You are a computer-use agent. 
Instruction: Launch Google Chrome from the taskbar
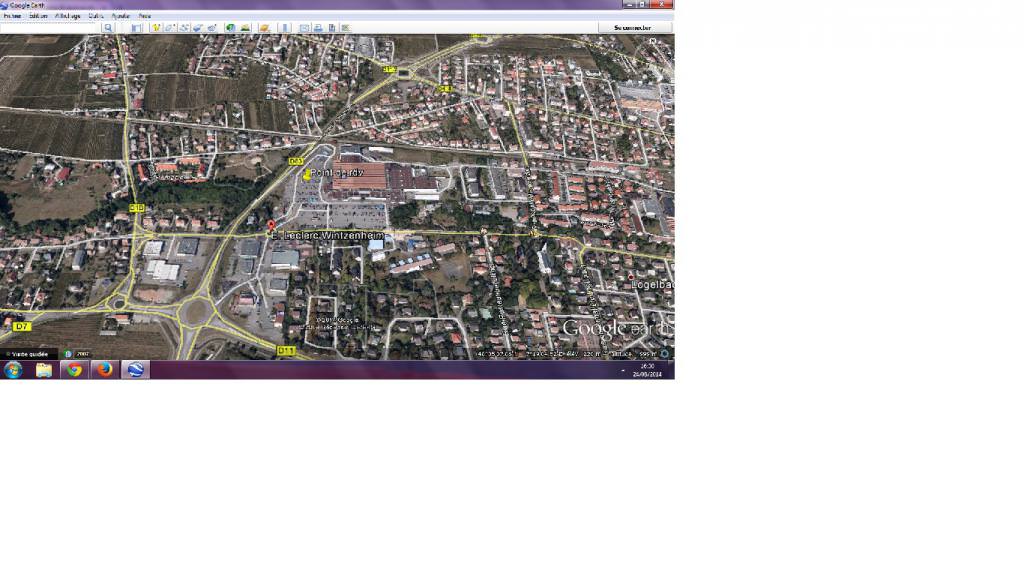(74, 370)
